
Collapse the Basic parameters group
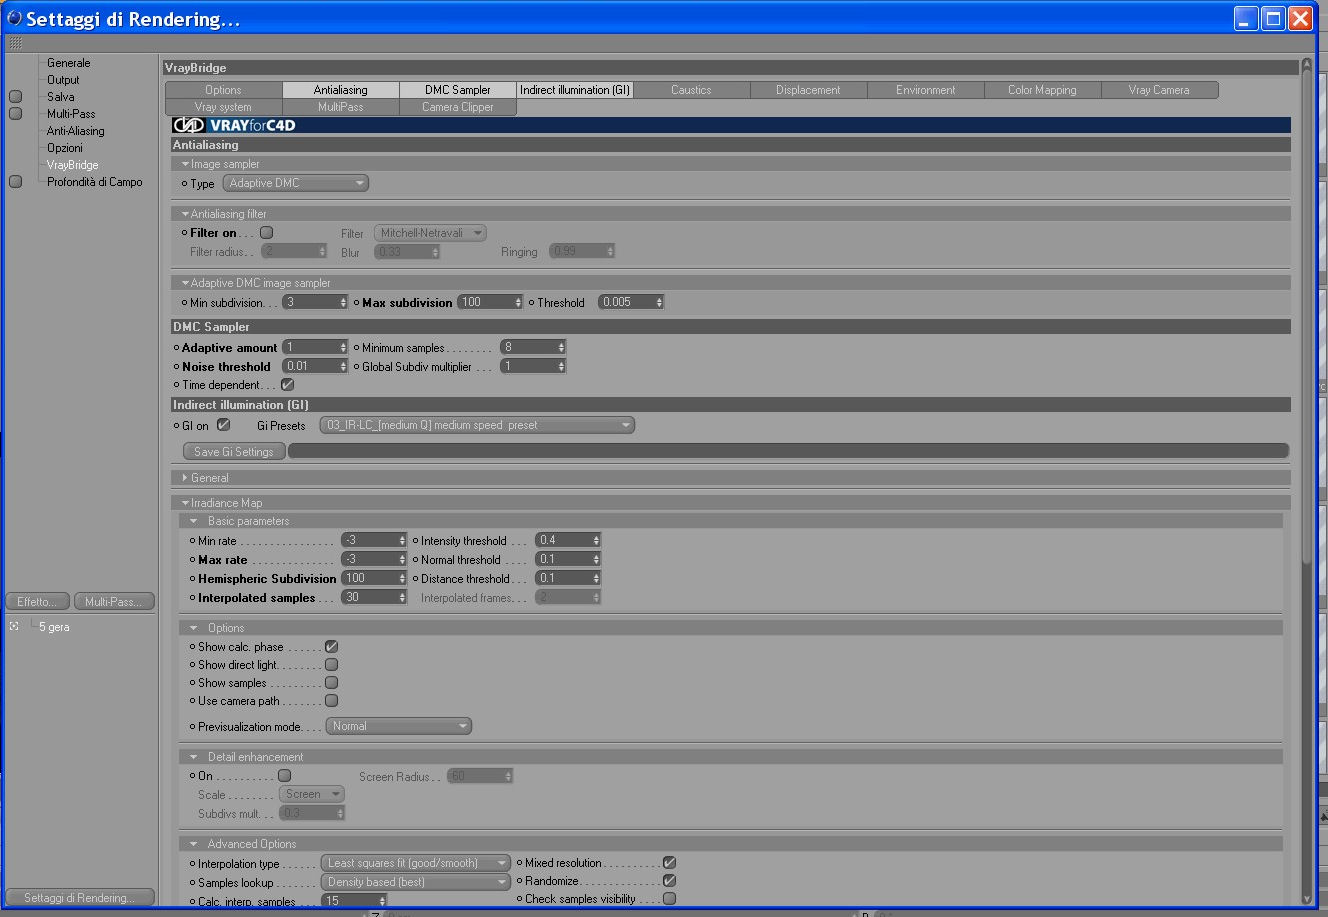194,521
